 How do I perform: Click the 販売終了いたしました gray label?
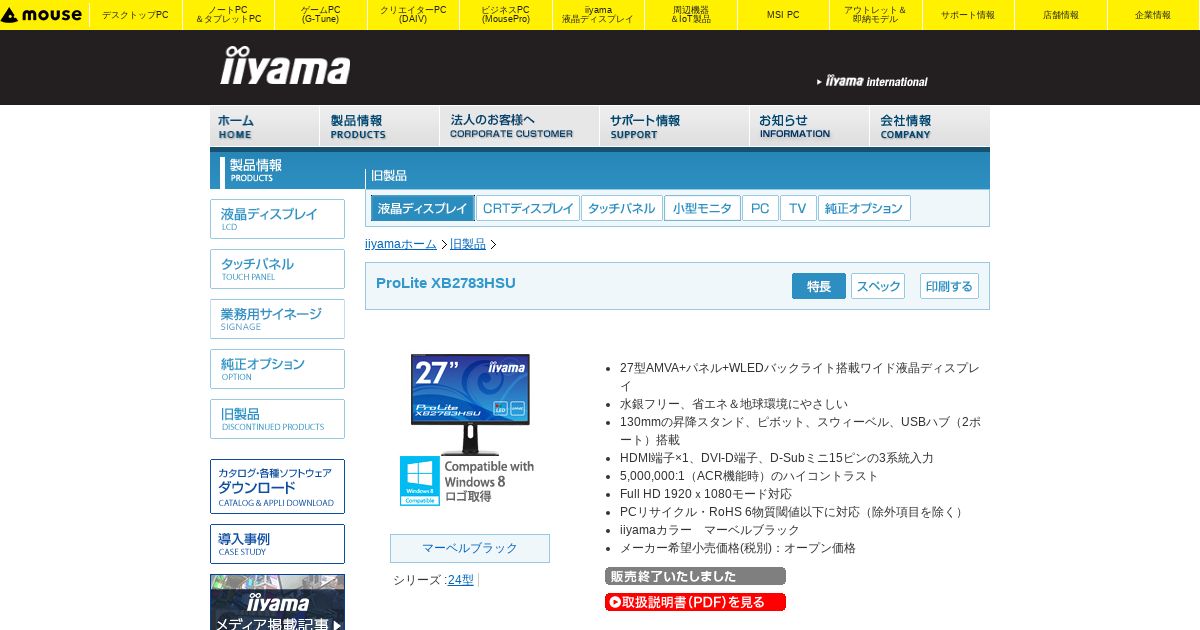tap(695, 576)
